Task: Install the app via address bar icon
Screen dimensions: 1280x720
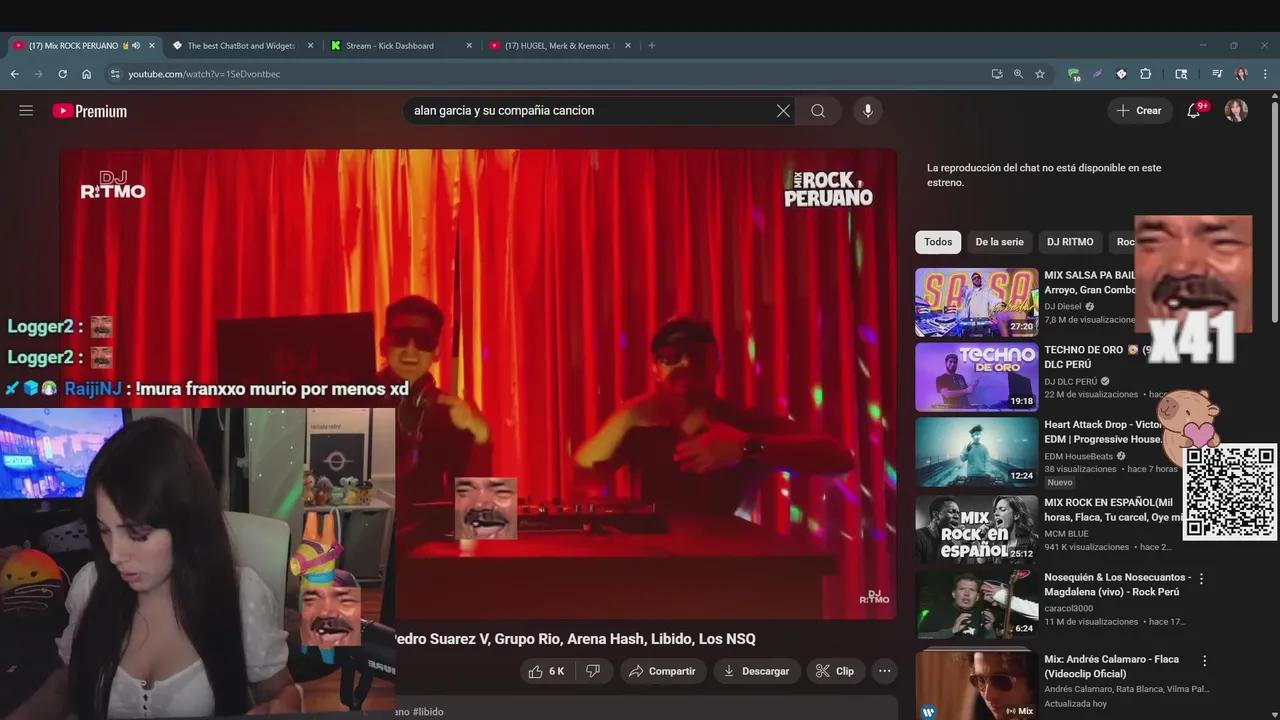Action: point(996,74)
